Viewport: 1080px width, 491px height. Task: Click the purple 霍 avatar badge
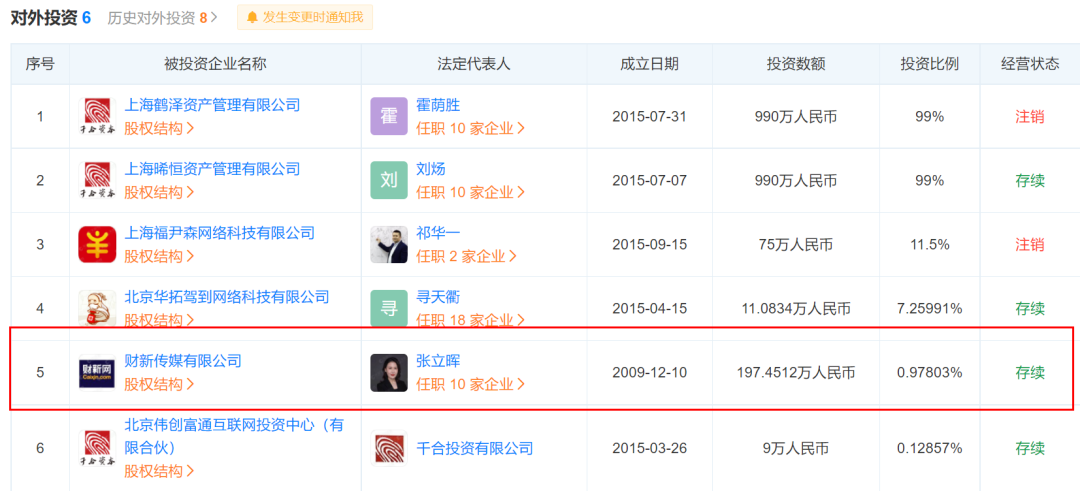[x=389, y=116]
